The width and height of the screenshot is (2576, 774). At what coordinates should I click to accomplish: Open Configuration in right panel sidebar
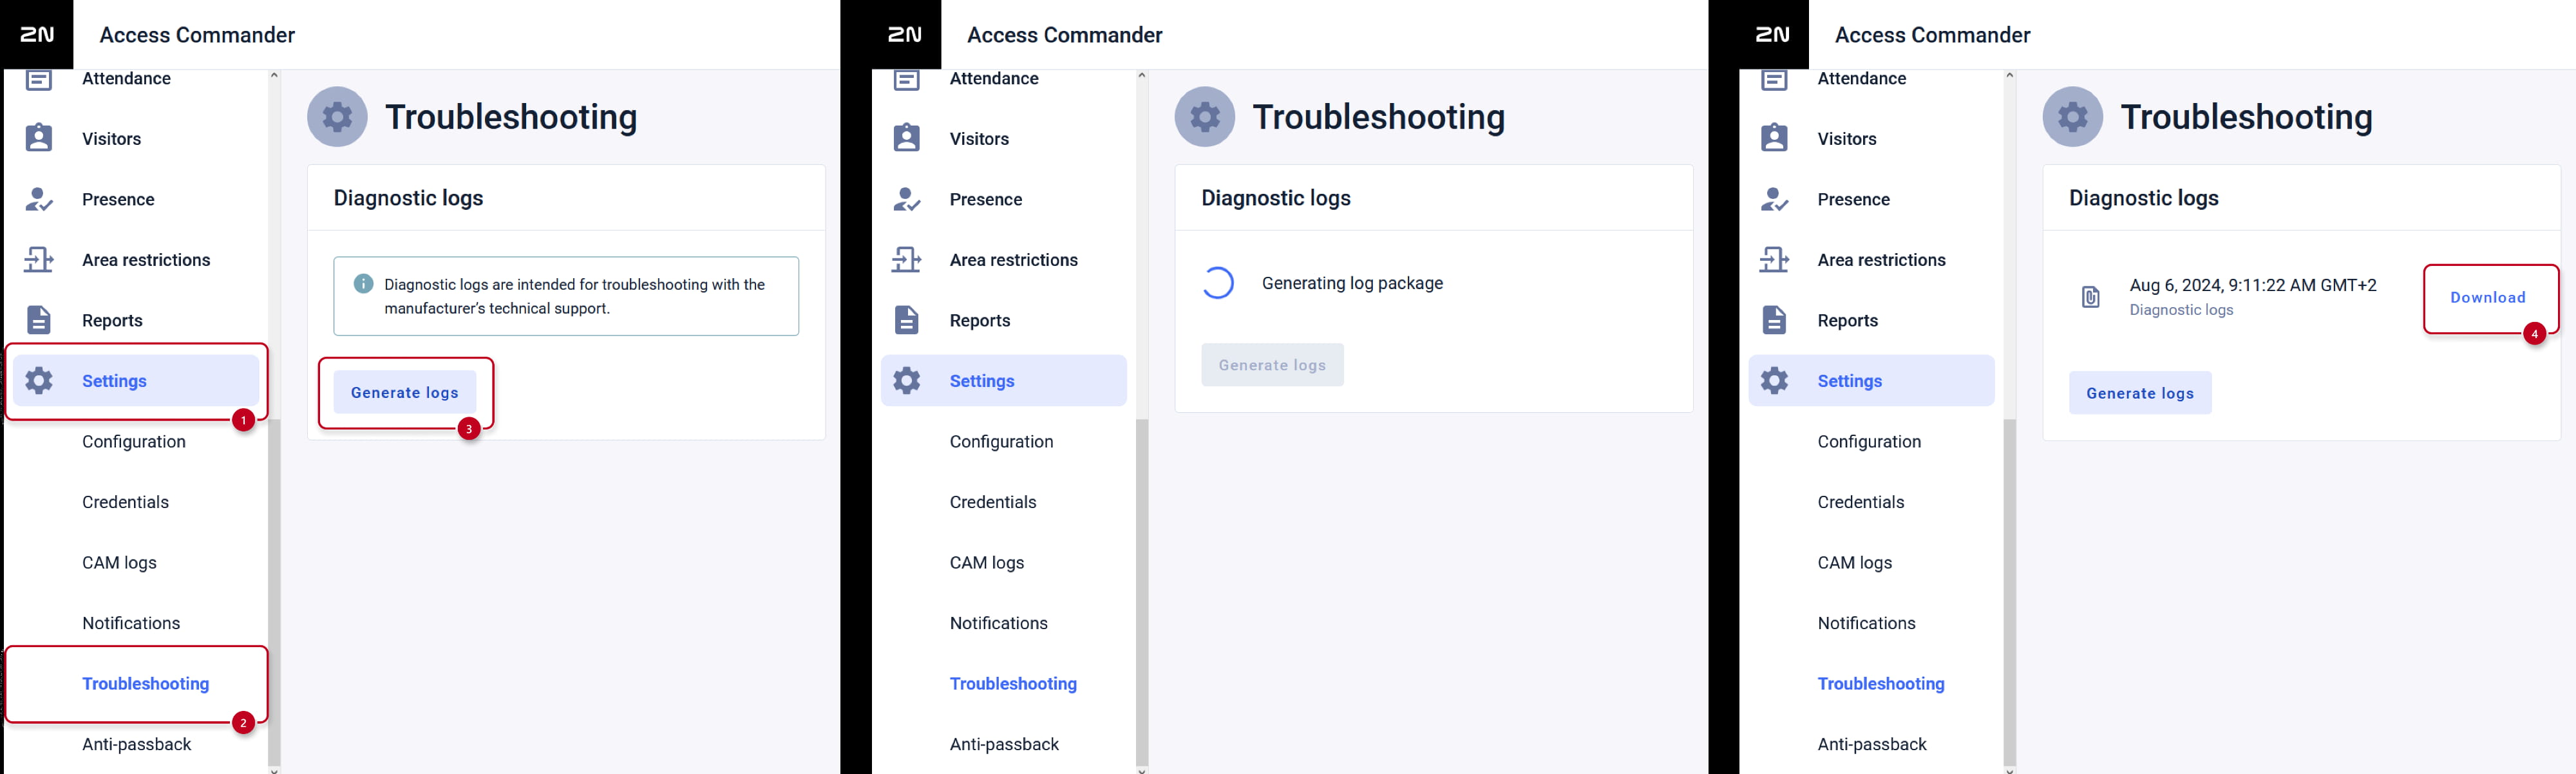pyautogui.click(x=1869, y=442)
